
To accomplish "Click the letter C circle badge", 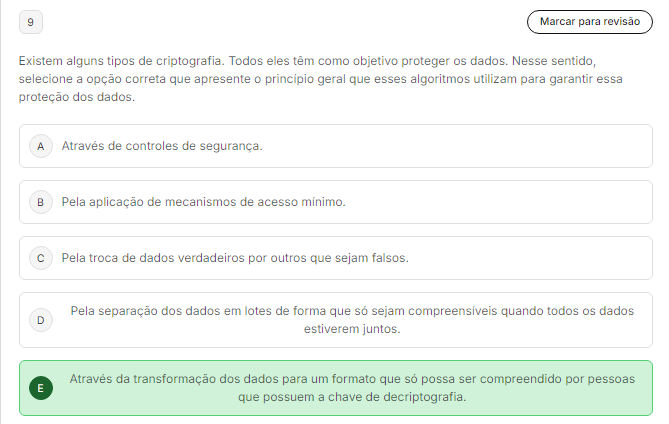I will tap(41, 258).
